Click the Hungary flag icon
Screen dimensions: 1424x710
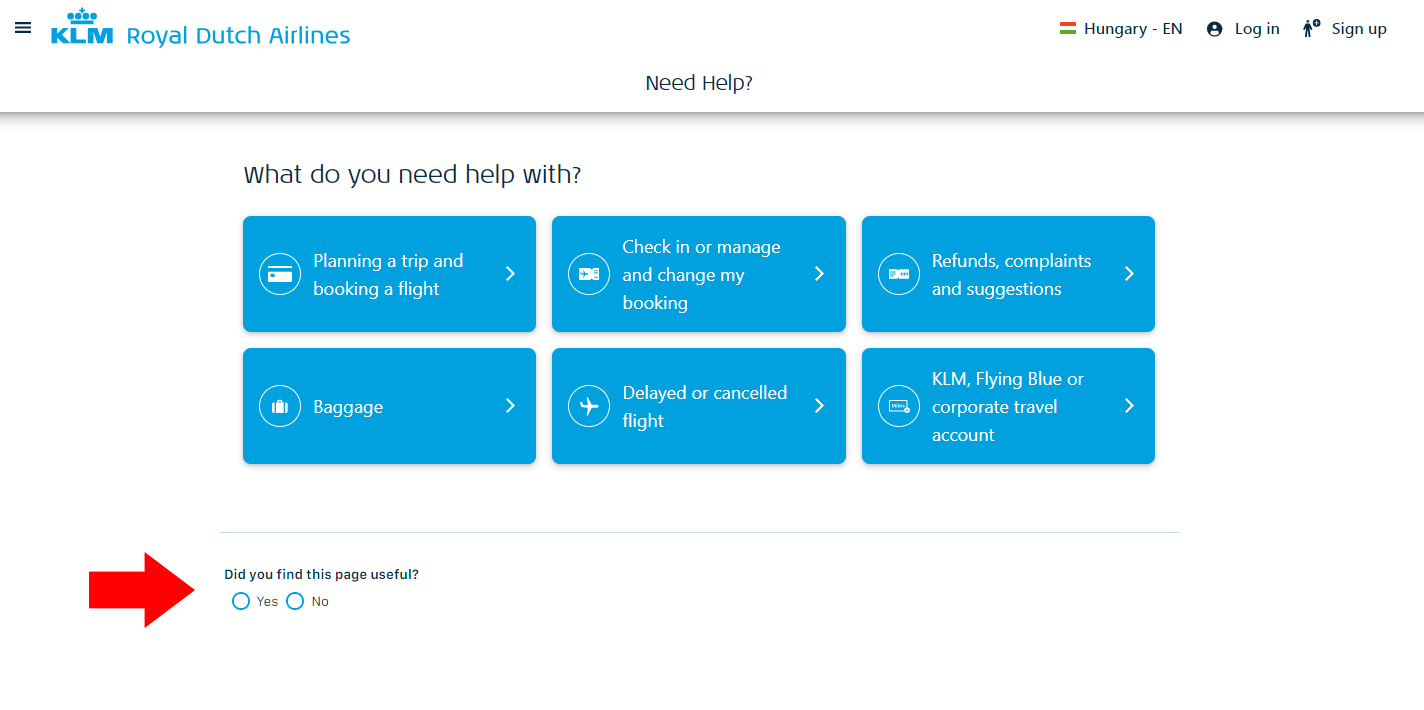point(1068,29)
